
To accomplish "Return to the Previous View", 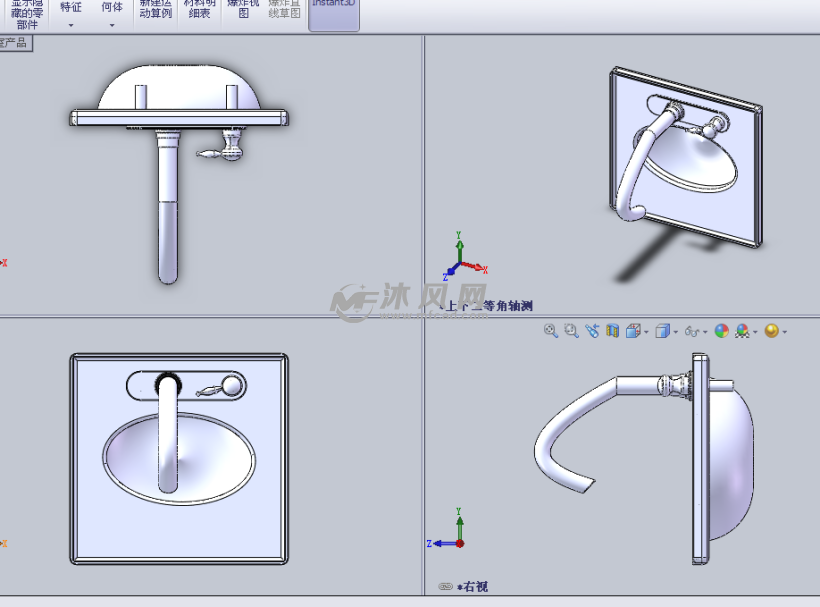I will (x=592, y=330).
